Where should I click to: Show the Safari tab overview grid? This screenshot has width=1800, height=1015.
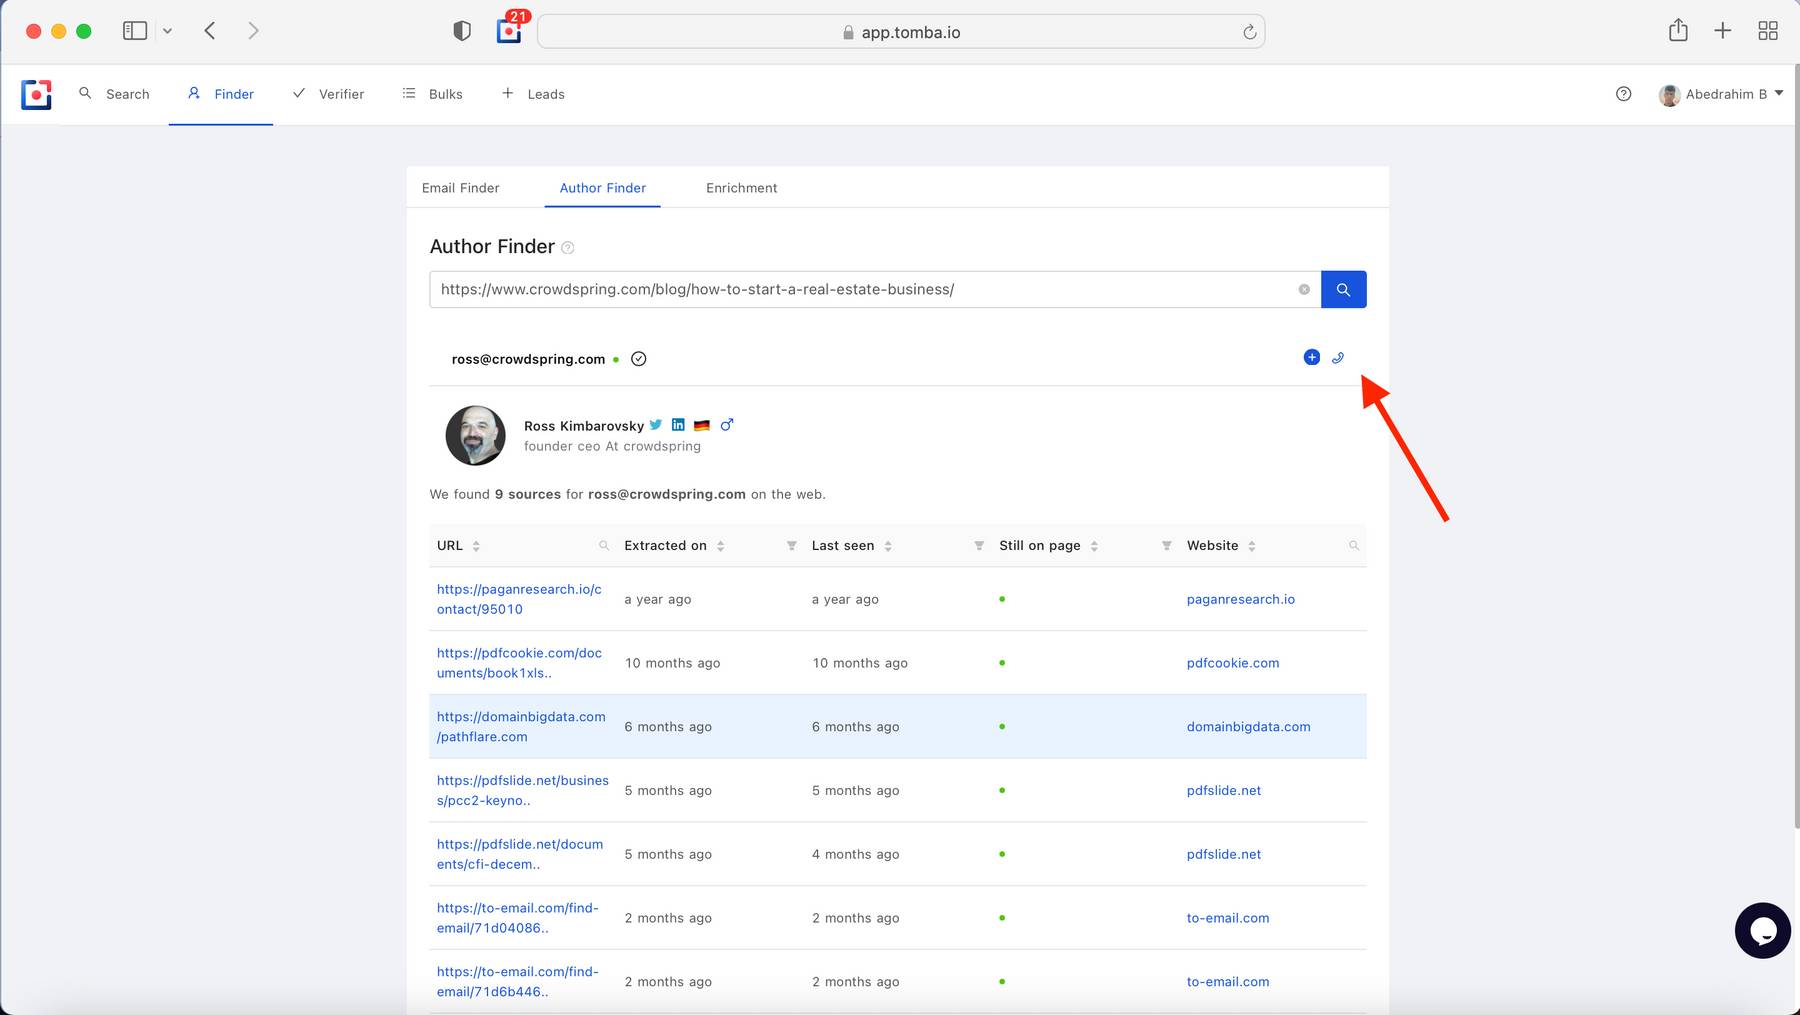[x=1768, y=31]
